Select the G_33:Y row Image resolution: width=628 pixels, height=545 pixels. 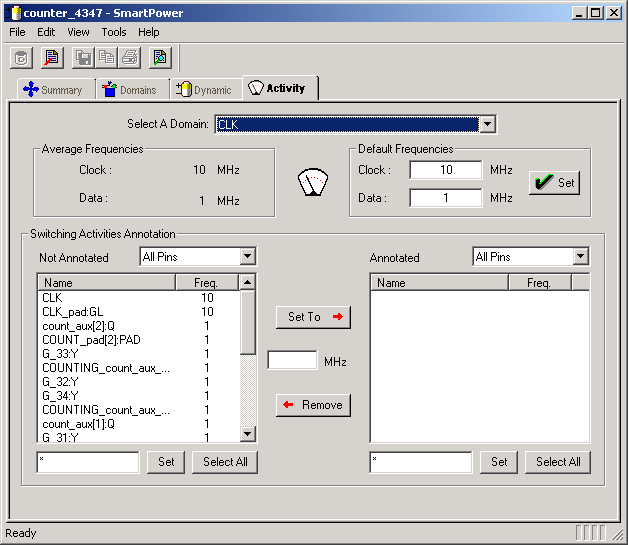(139, 354)
